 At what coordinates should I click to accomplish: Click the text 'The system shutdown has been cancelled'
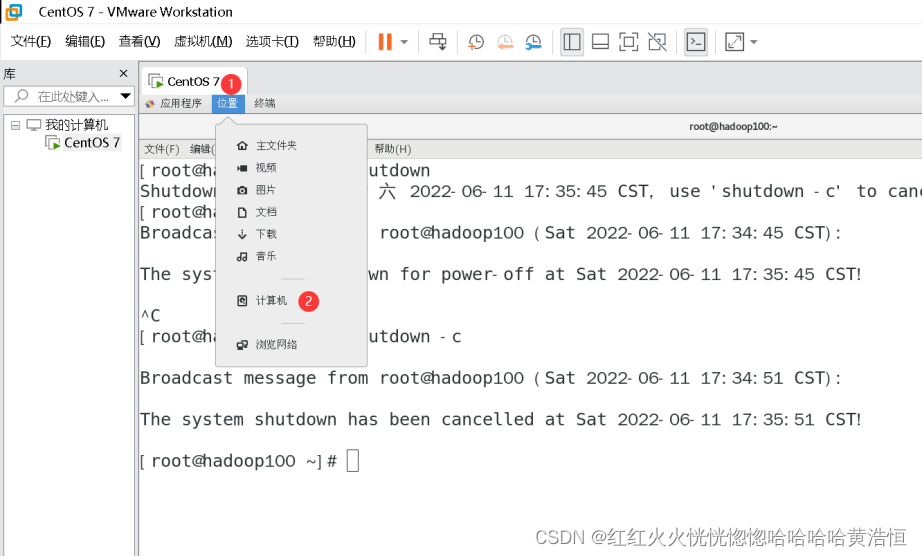coord(337,419)
